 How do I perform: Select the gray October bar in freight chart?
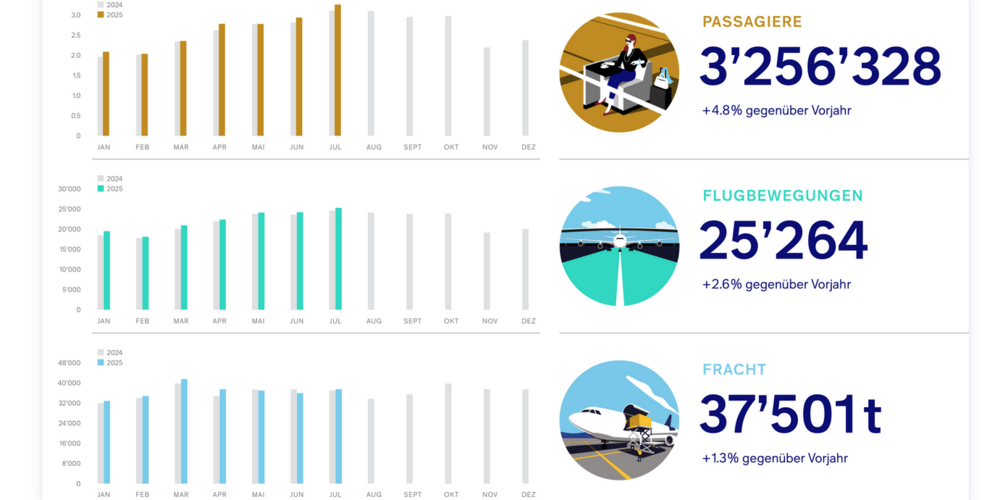pyautogui.click(x=448, y=434)
